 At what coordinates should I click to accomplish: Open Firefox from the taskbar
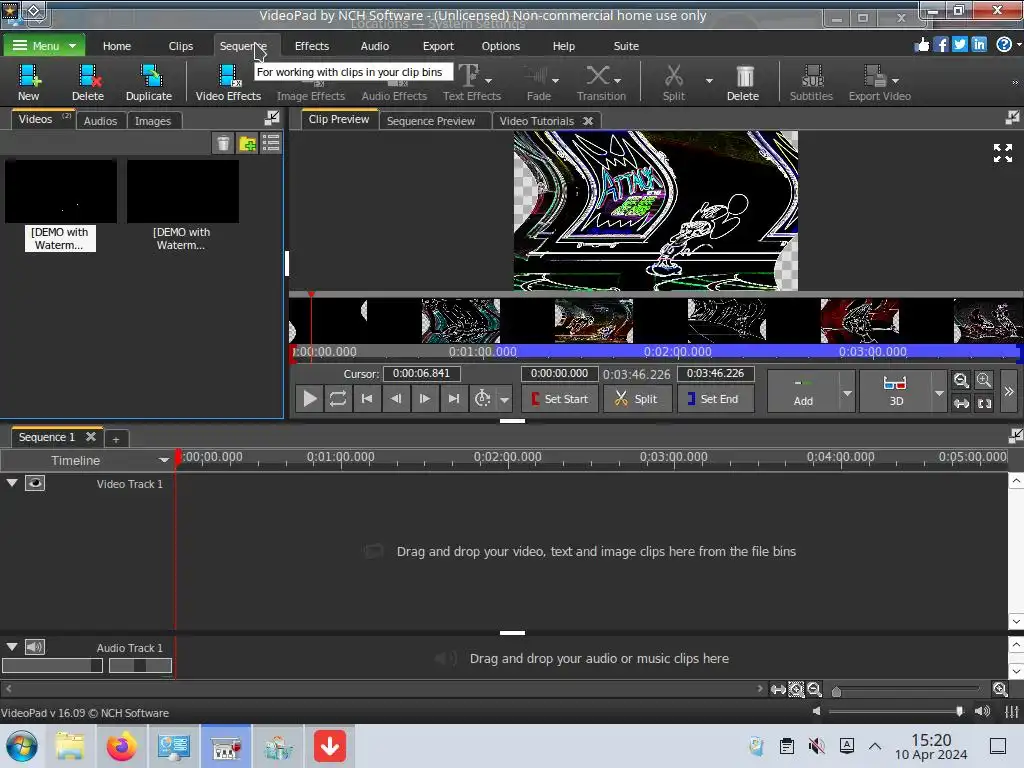click(x=121, y=746)
